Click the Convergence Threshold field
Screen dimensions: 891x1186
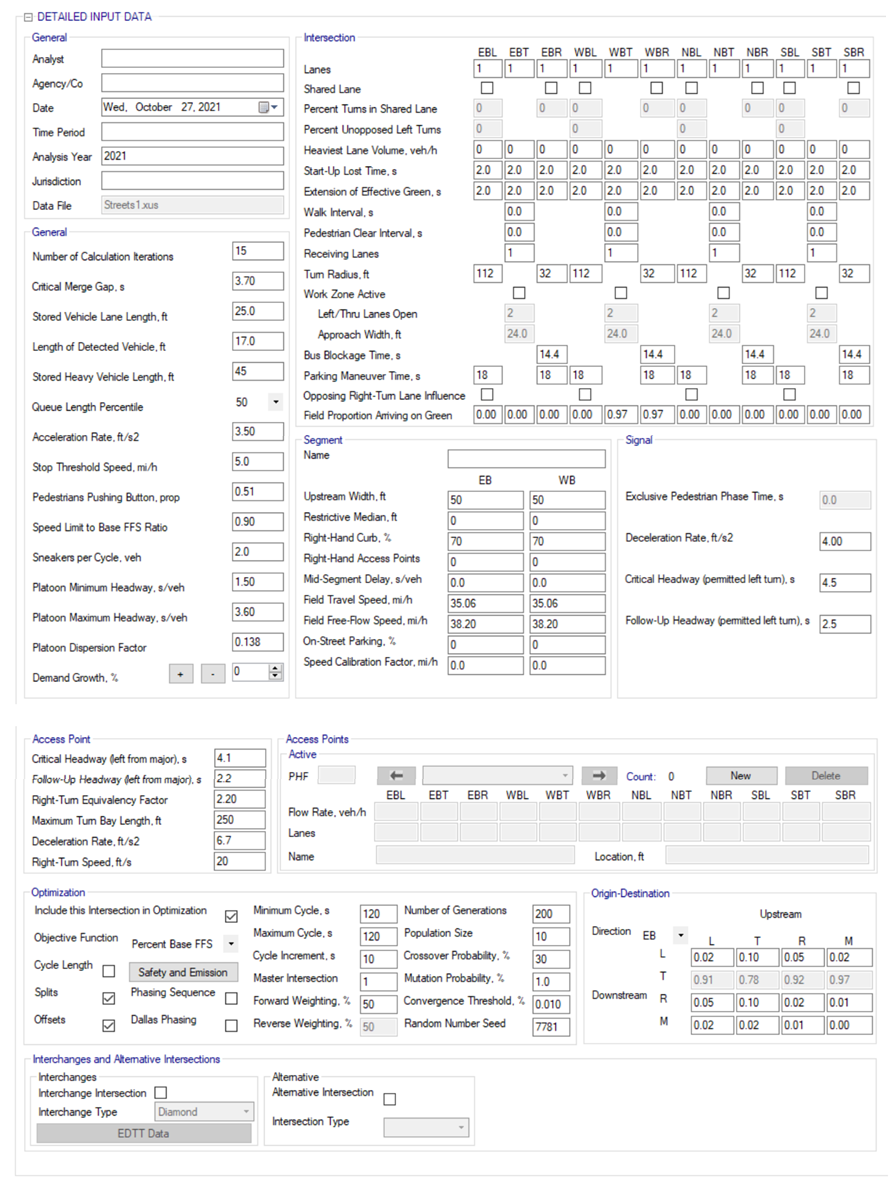pos(551,1004)
